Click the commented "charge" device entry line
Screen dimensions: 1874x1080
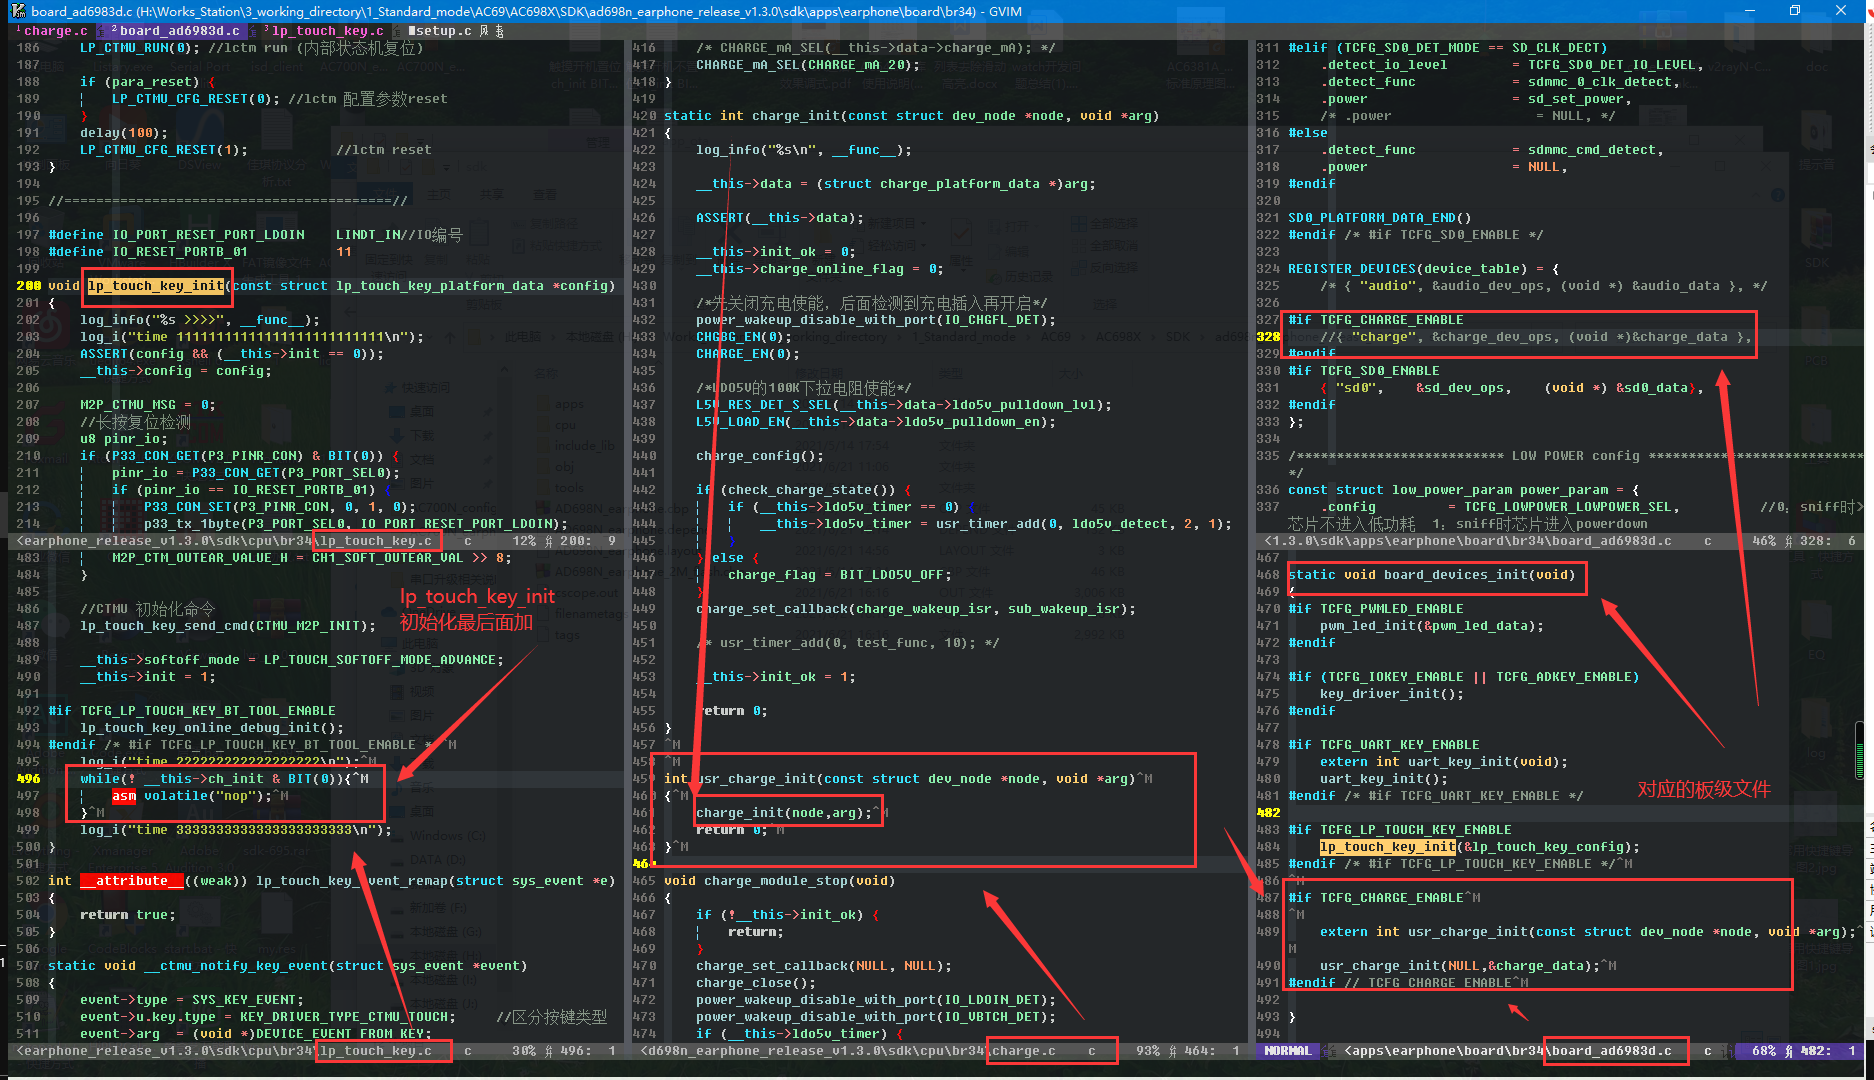1535,337
